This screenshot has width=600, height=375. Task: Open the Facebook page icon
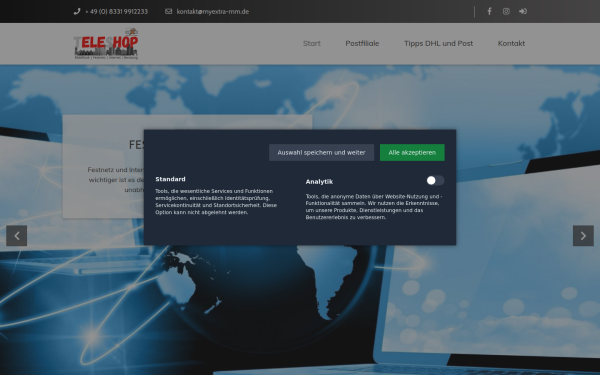pos(489,11)
